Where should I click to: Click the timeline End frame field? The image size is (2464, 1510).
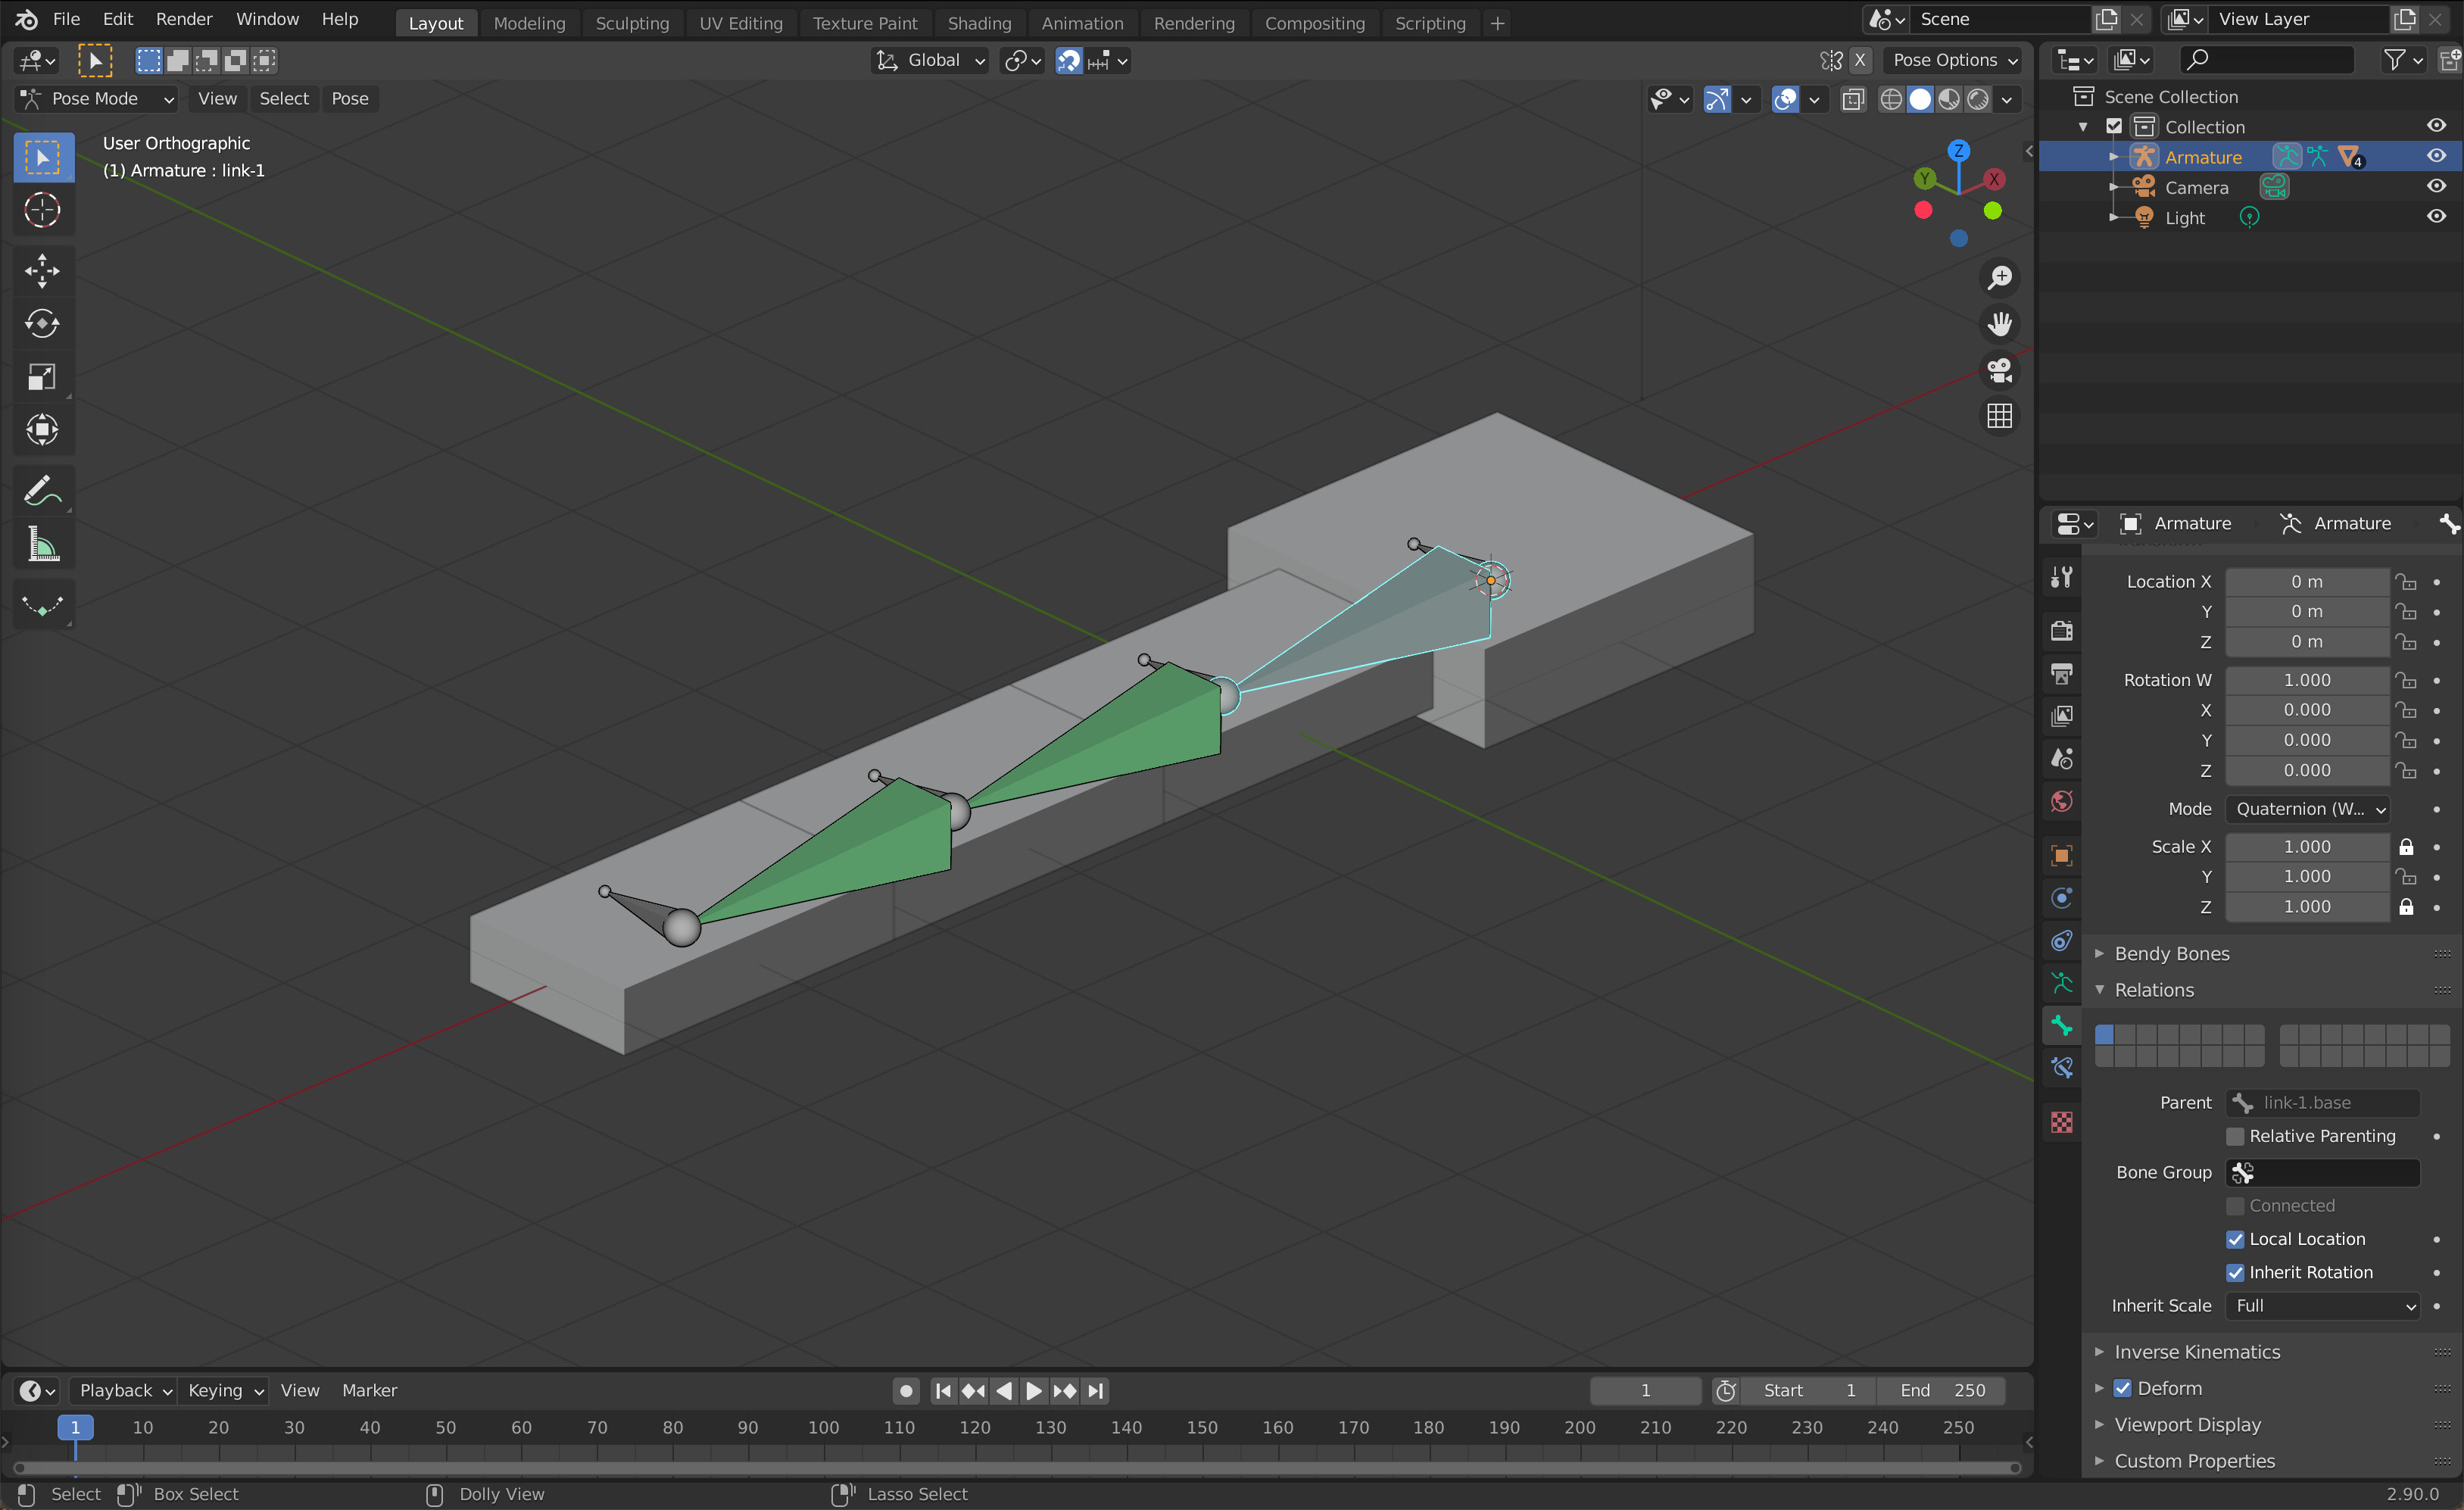click(x=1941, y=1390)
